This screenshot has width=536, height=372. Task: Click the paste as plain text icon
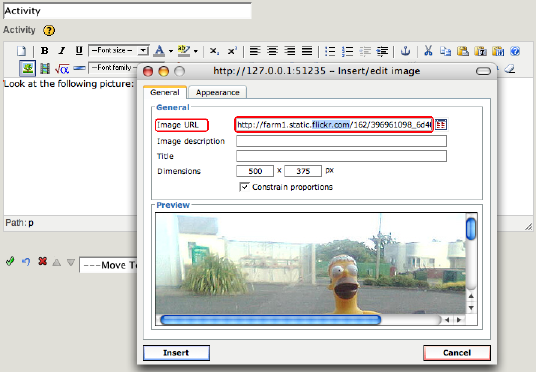481,51
